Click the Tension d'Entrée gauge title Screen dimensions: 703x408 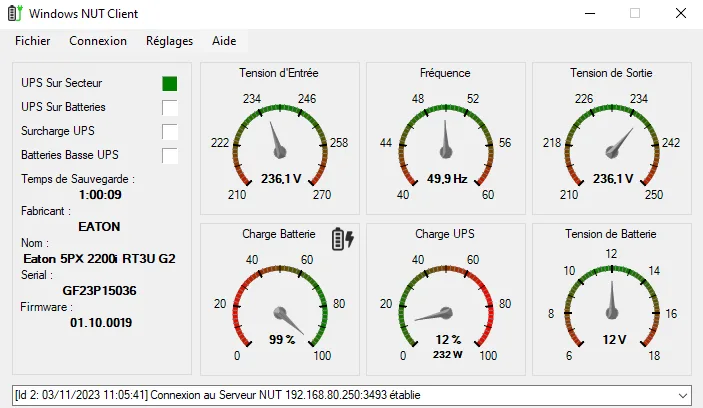click(x=279, y=73)
